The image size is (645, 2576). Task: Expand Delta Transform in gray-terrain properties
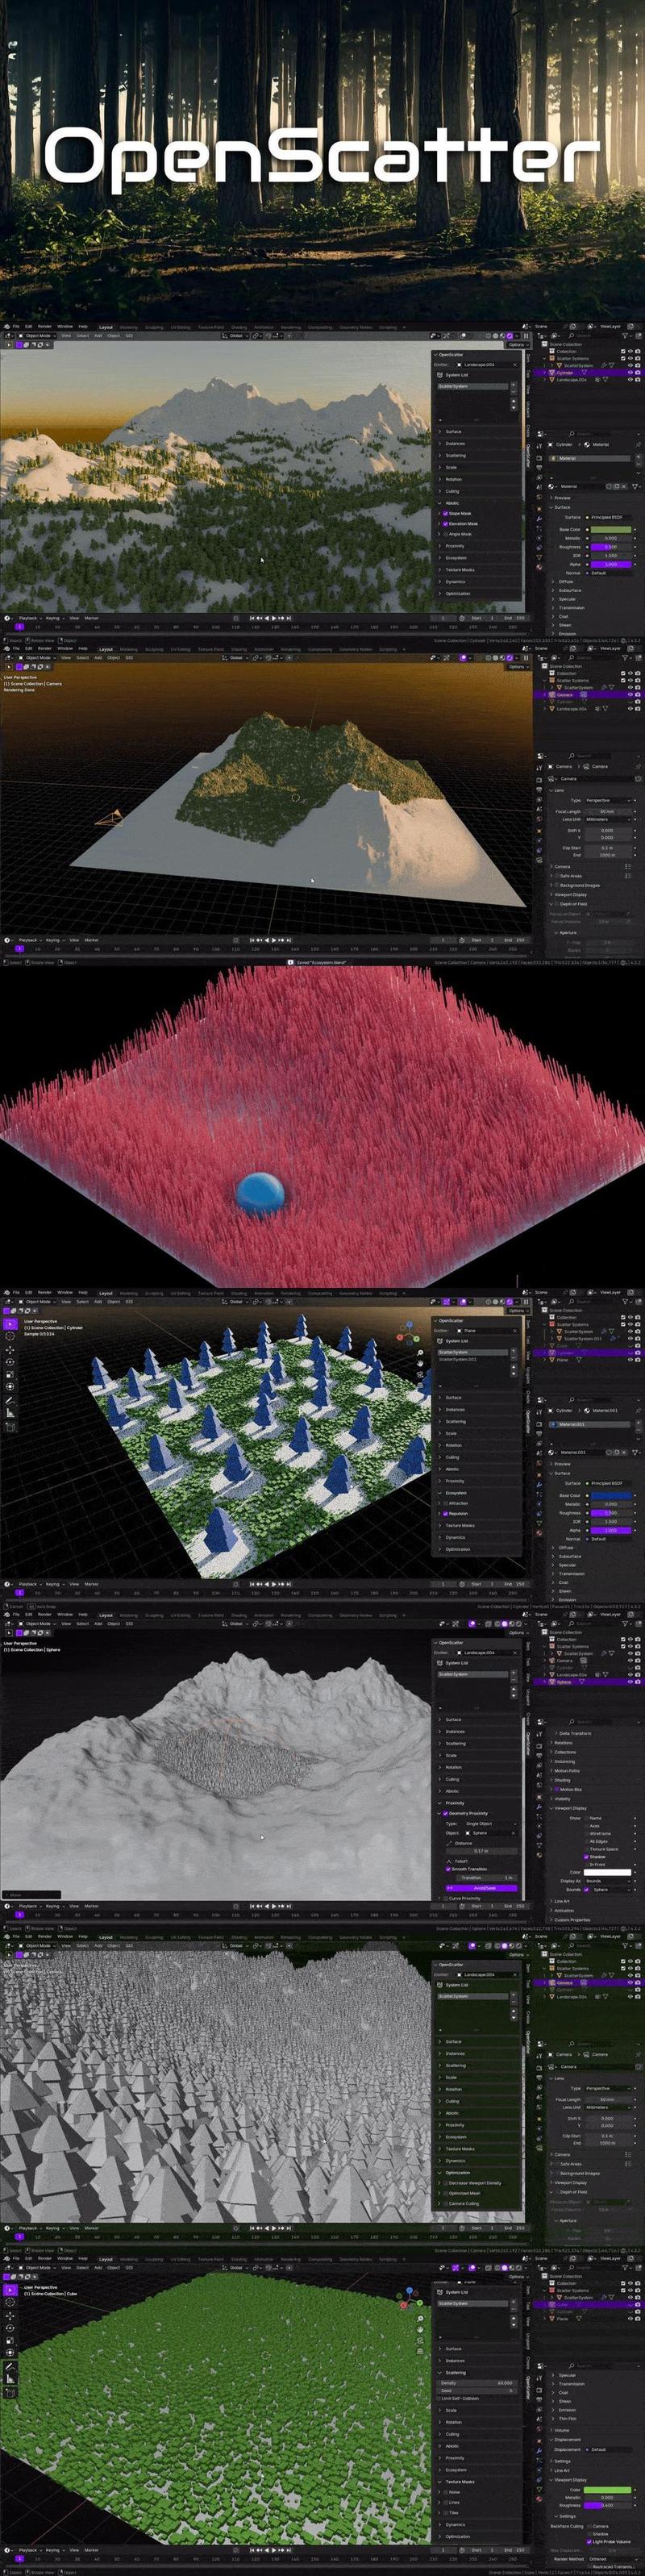[x=573, y=1733]
